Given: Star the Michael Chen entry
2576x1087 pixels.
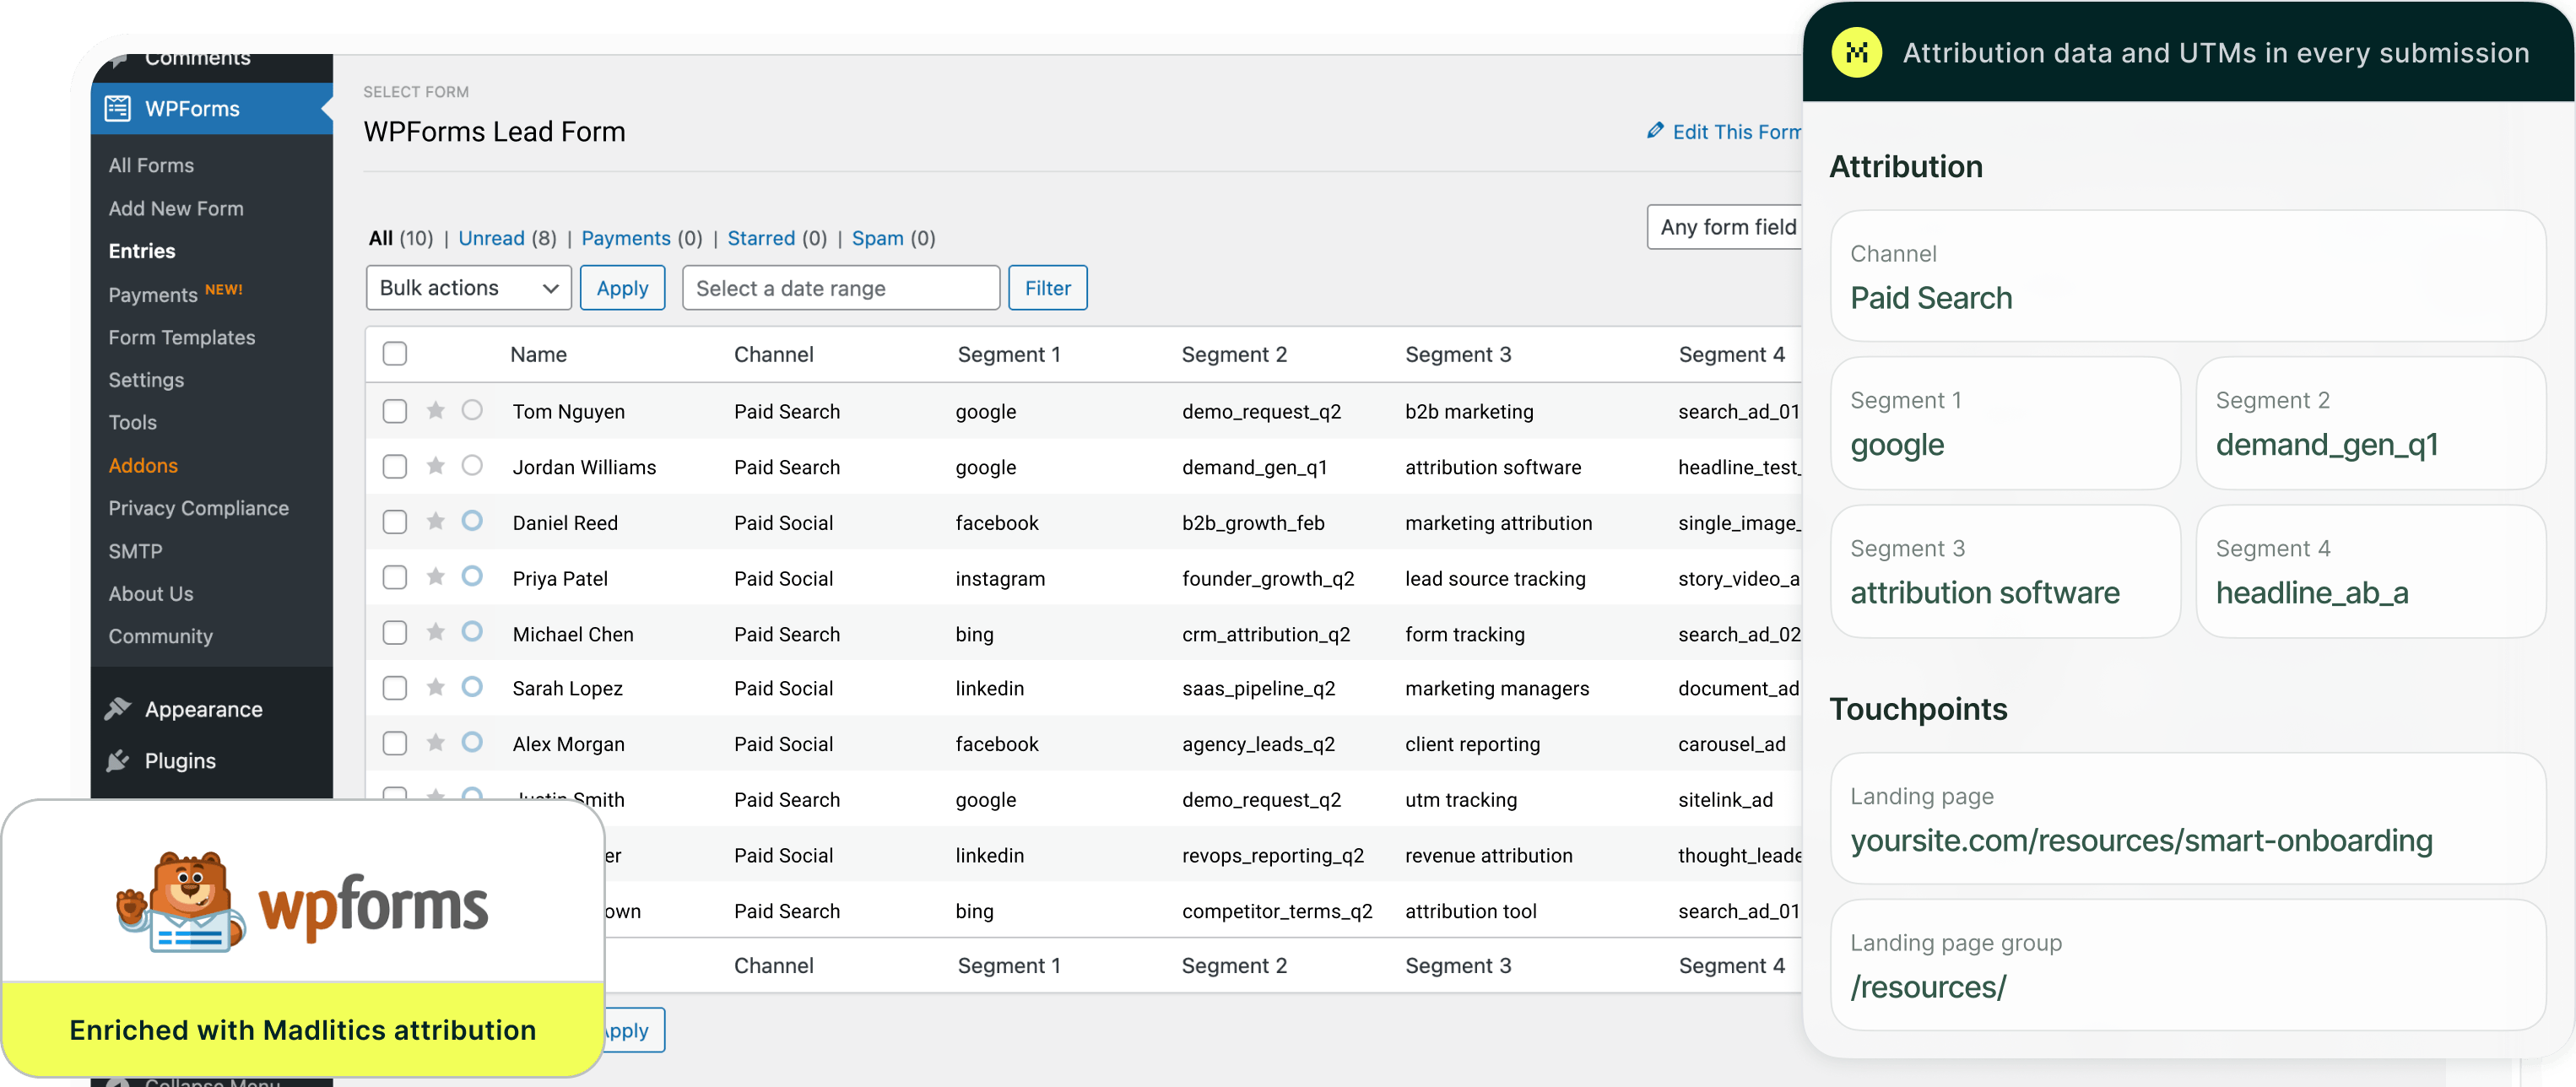Looking at the screenshot, I should pyautogui.click(x=435, y=632).
